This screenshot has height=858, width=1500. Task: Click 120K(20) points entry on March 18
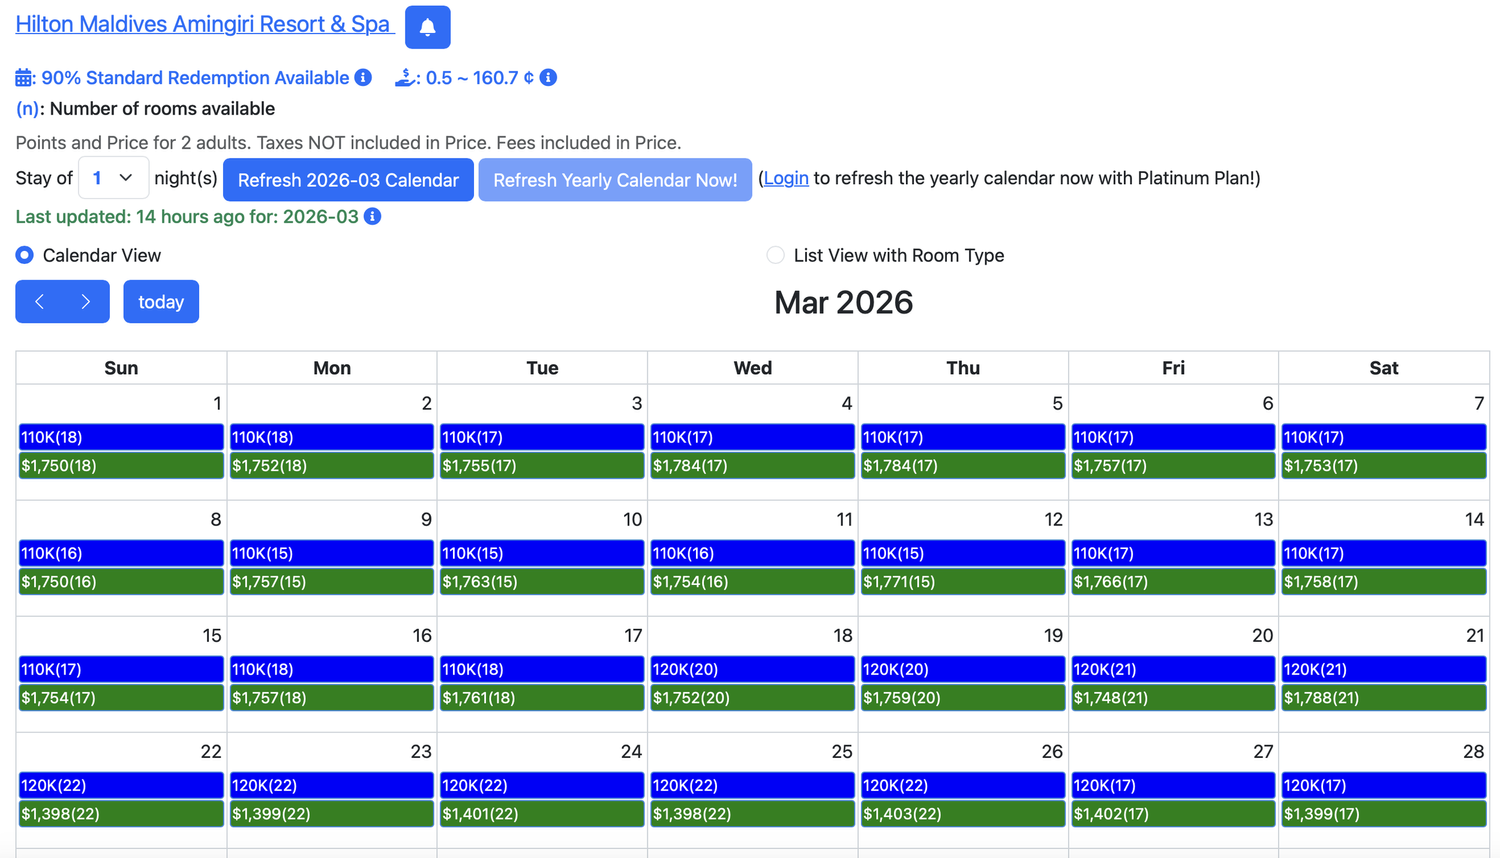[x=752, y=669]
